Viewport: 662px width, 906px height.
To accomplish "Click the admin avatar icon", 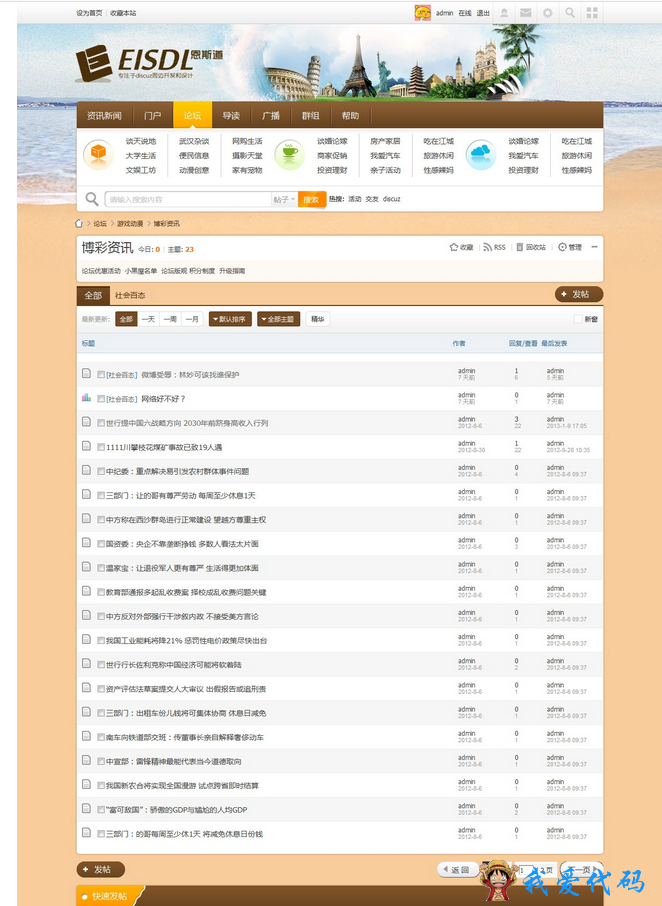I will tap(422, 13).
